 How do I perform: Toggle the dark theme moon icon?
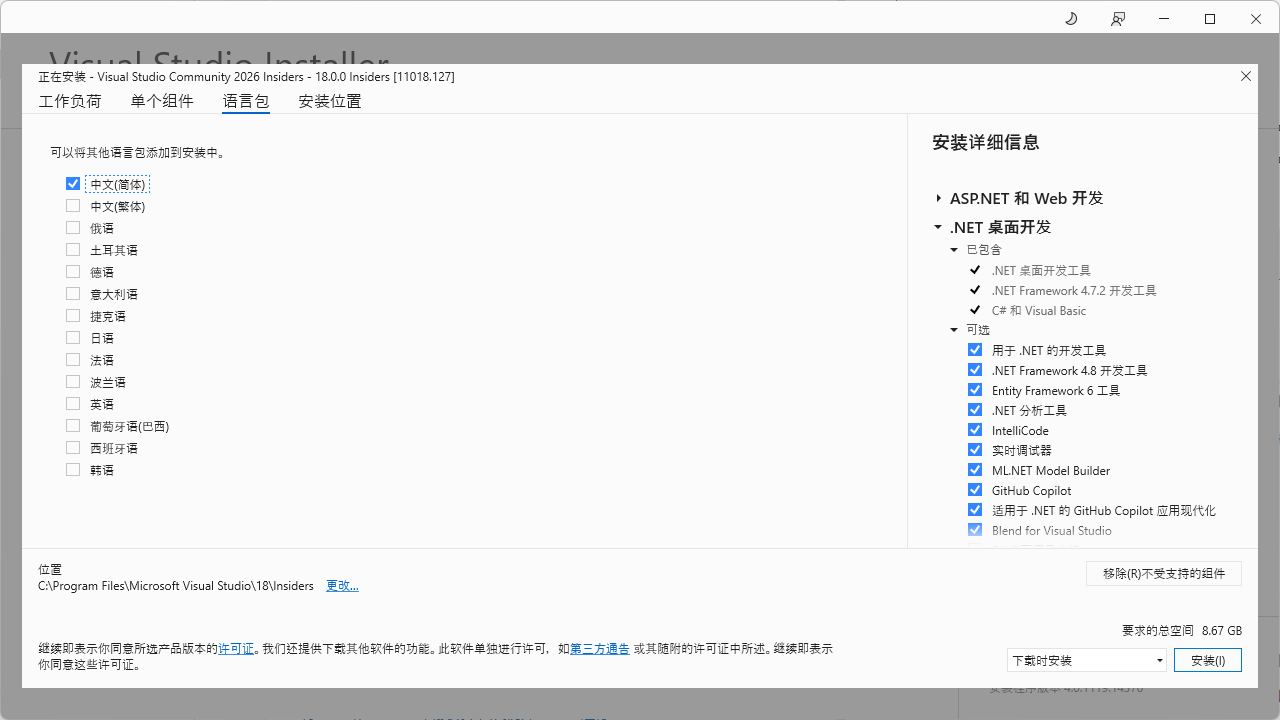(x=1071, y=19)
